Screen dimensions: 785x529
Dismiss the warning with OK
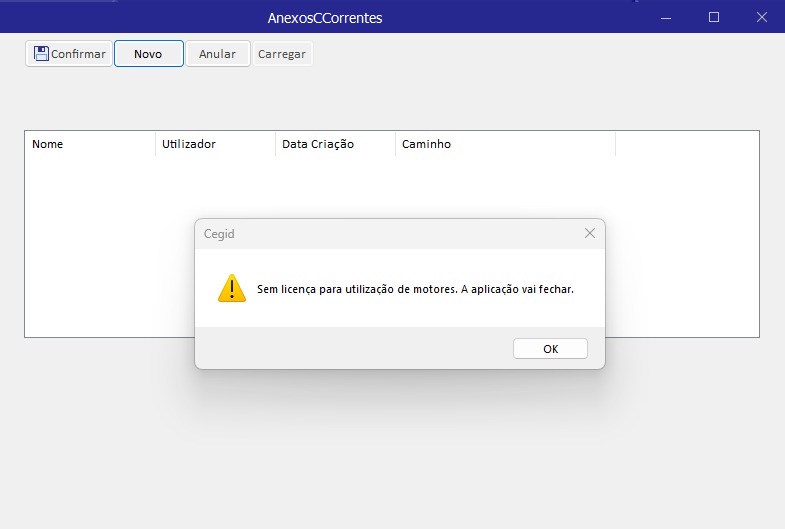click(x=550, y=349)
